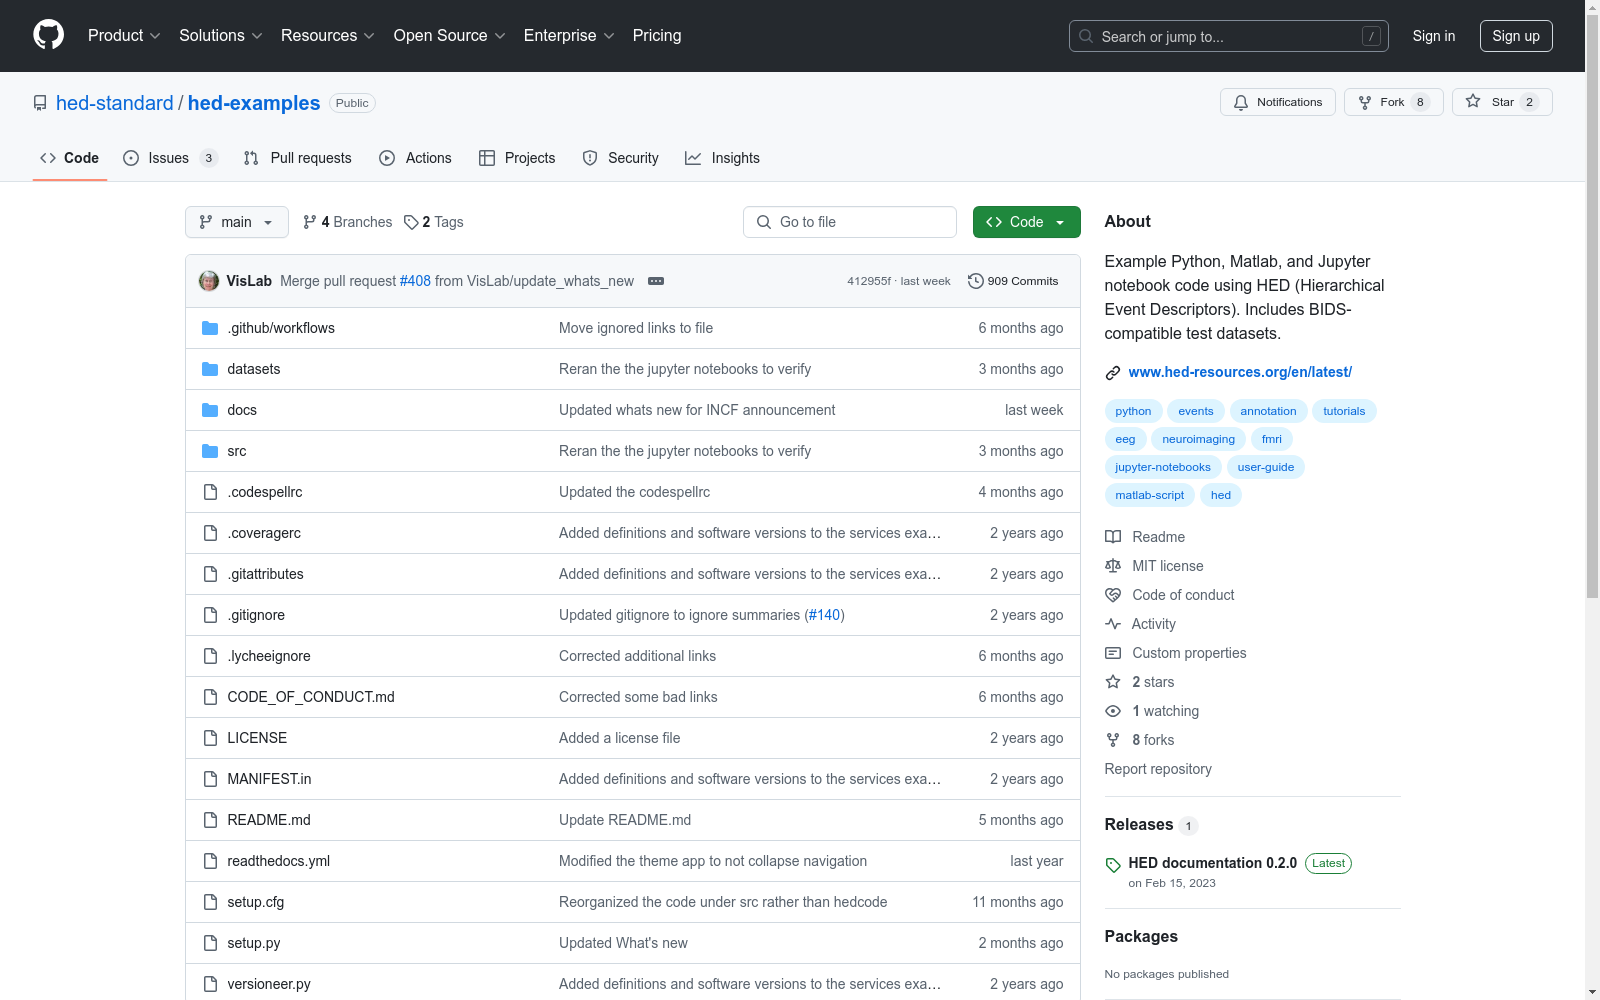Screen dimensions: 1600x1000
Task: Open the Pricing page
Action: 657,35
